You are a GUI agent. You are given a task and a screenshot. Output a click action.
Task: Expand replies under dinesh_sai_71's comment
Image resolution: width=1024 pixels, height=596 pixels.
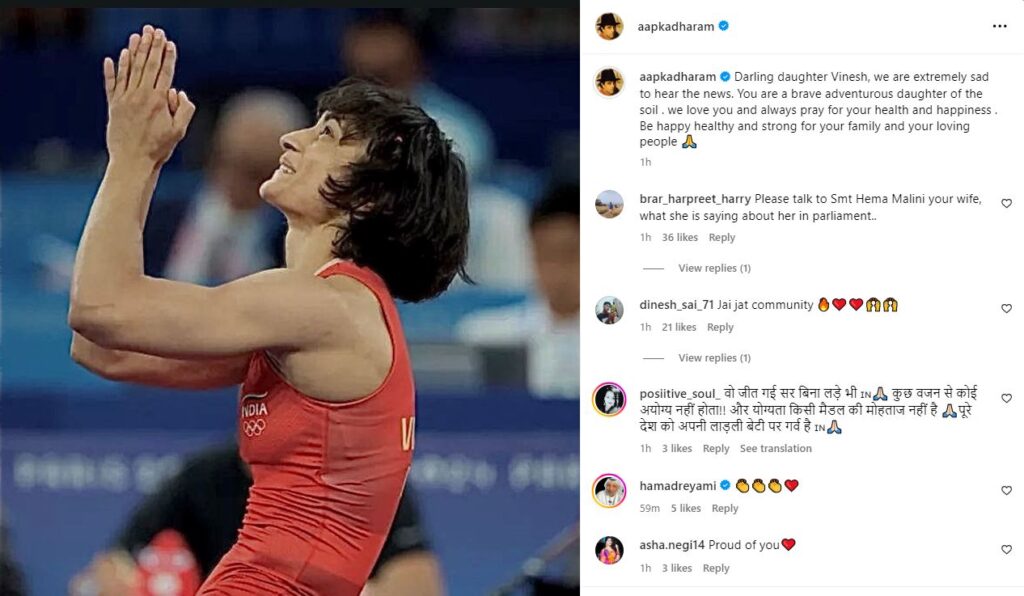click(x=714, y=358)
